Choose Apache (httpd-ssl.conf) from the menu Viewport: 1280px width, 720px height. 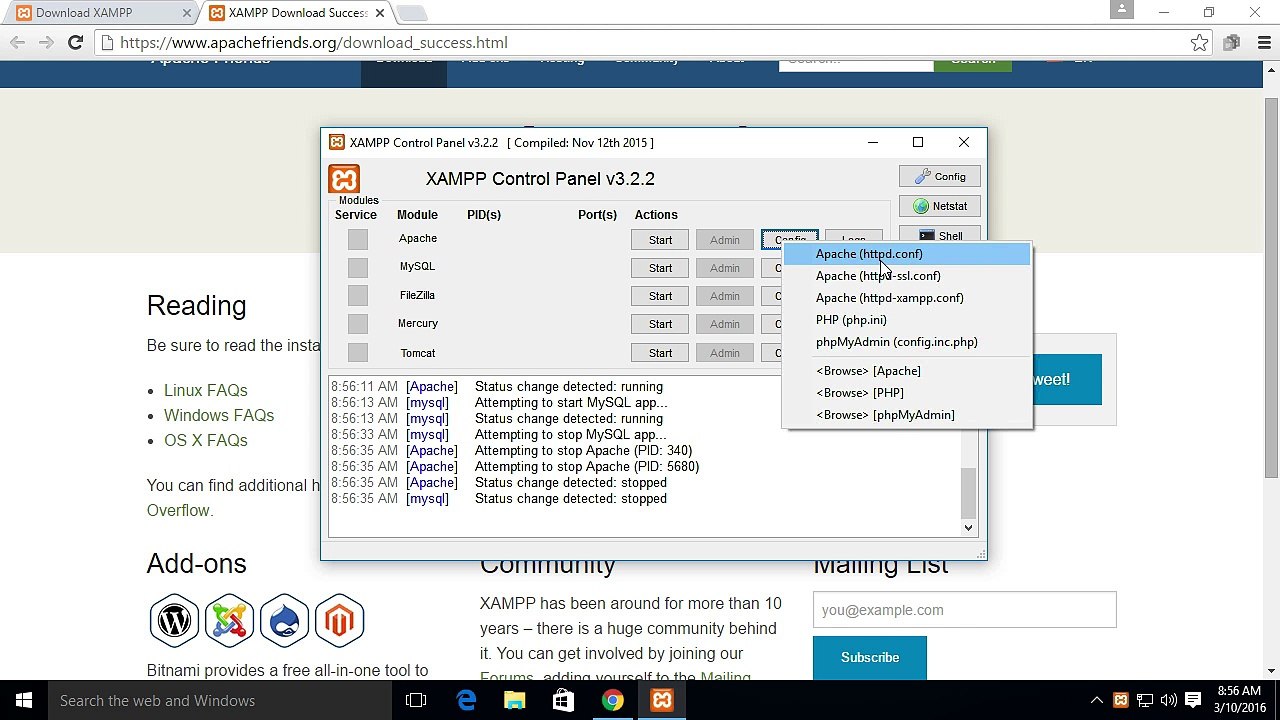907,276
